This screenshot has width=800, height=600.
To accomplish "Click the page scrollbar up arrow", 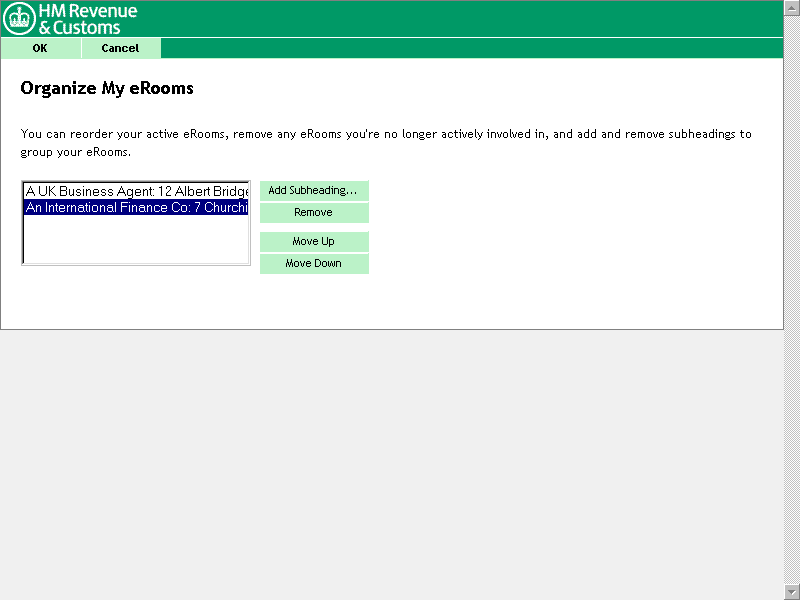I will click(x=792, y=7).
